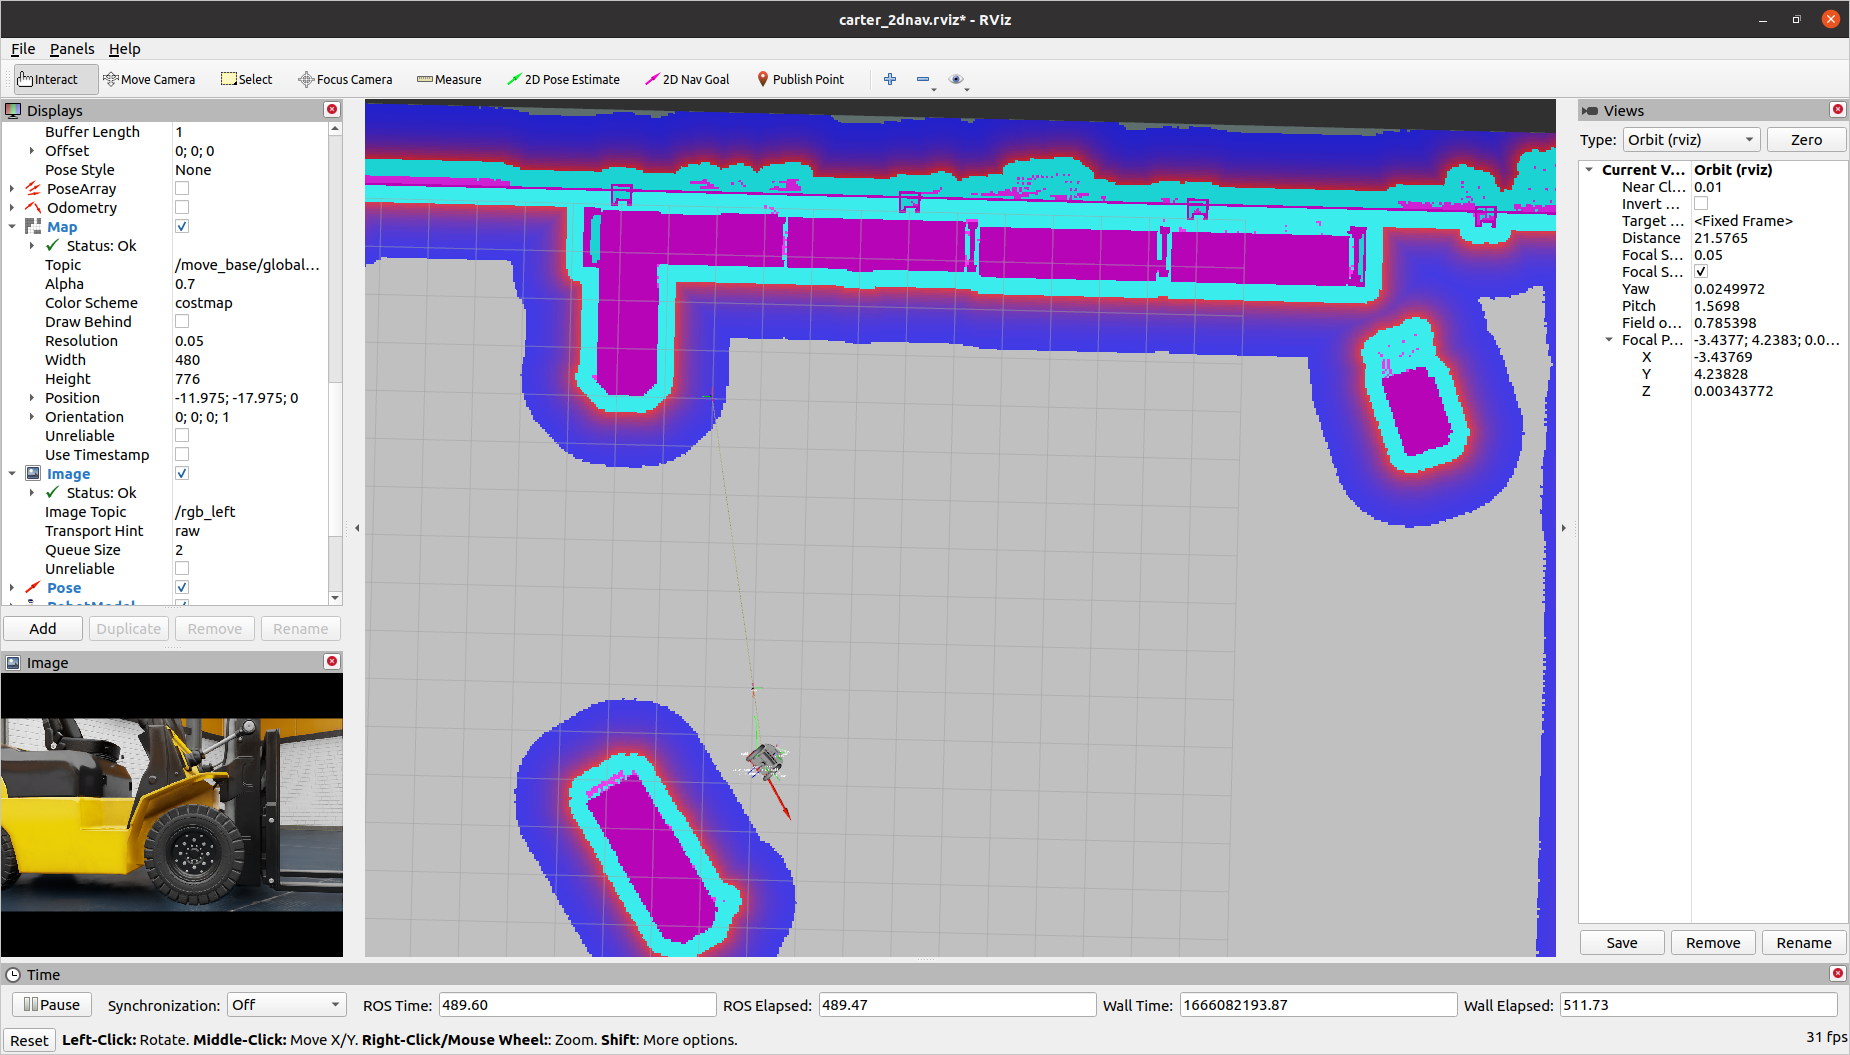Select the Publish Point tool

pyautogui.click(x=800, y=79)
